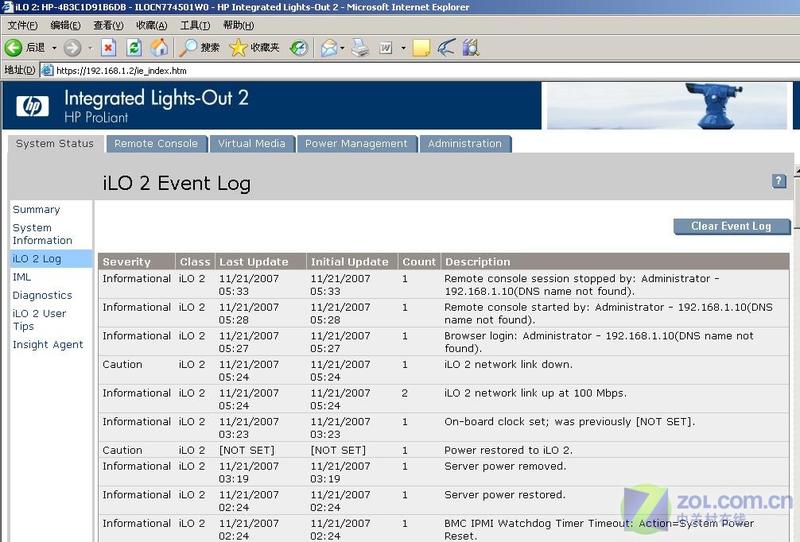Click the Mail envelope icon
Viewport: 800px width, 542px height.
point(329,48)
